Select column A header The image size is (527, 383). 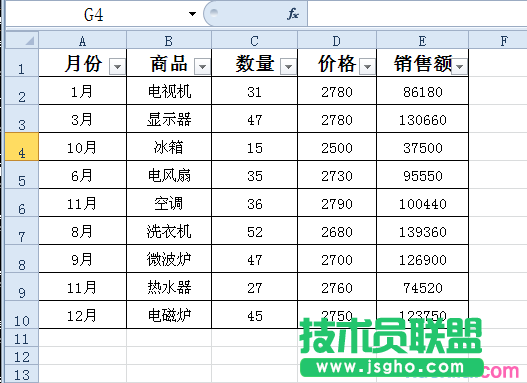(83, 41)
